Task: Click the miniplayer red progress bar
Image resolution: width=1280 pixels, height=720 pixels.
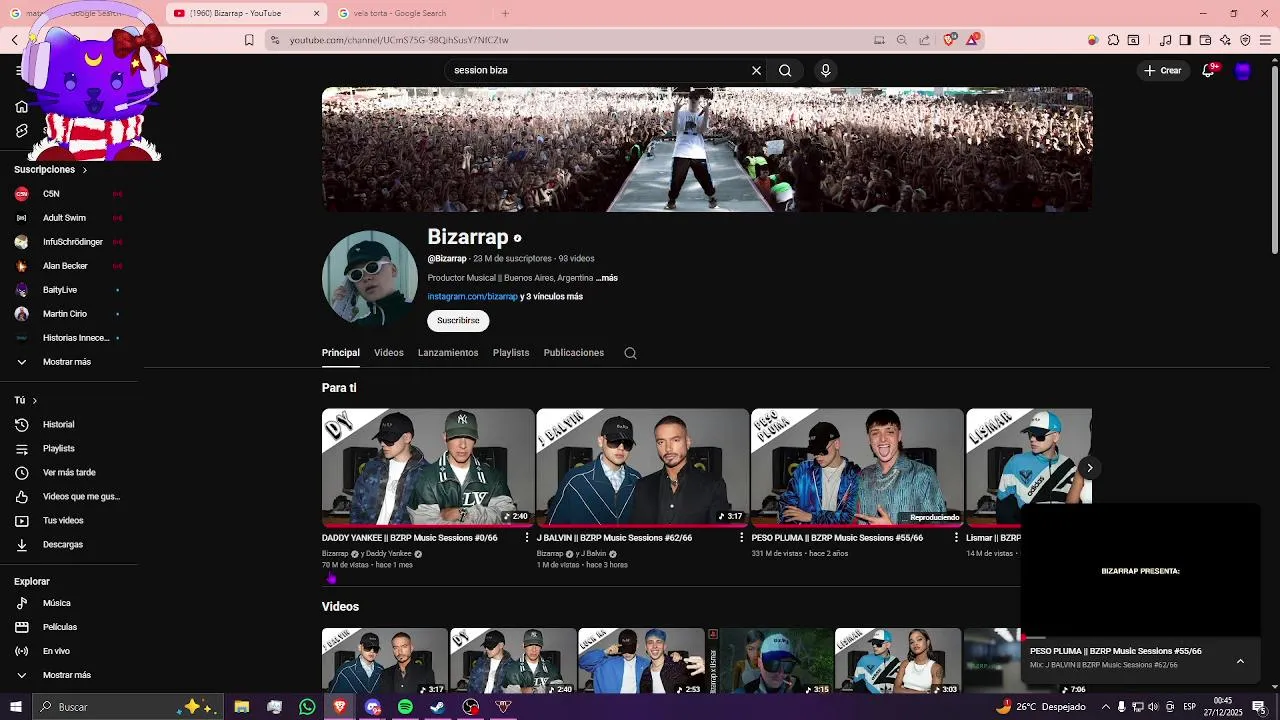Action: point(1140,637)
